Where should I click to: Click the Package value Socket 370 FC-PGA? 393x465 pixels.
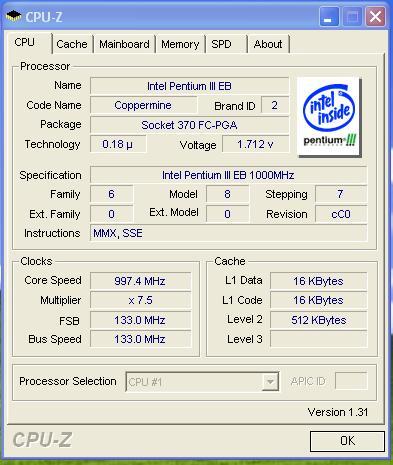coord(189,125)
